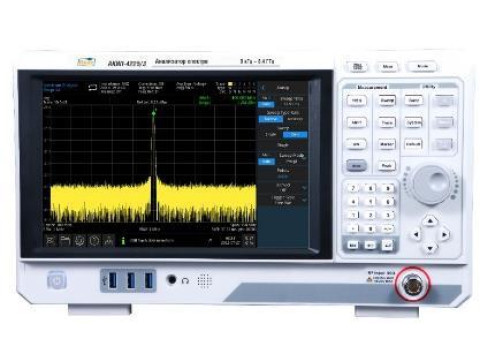Tap the Mode key above the keypad panel
The width and height of the screenshot is (480, 360).
pyautogui.click(x=422, y=66)
